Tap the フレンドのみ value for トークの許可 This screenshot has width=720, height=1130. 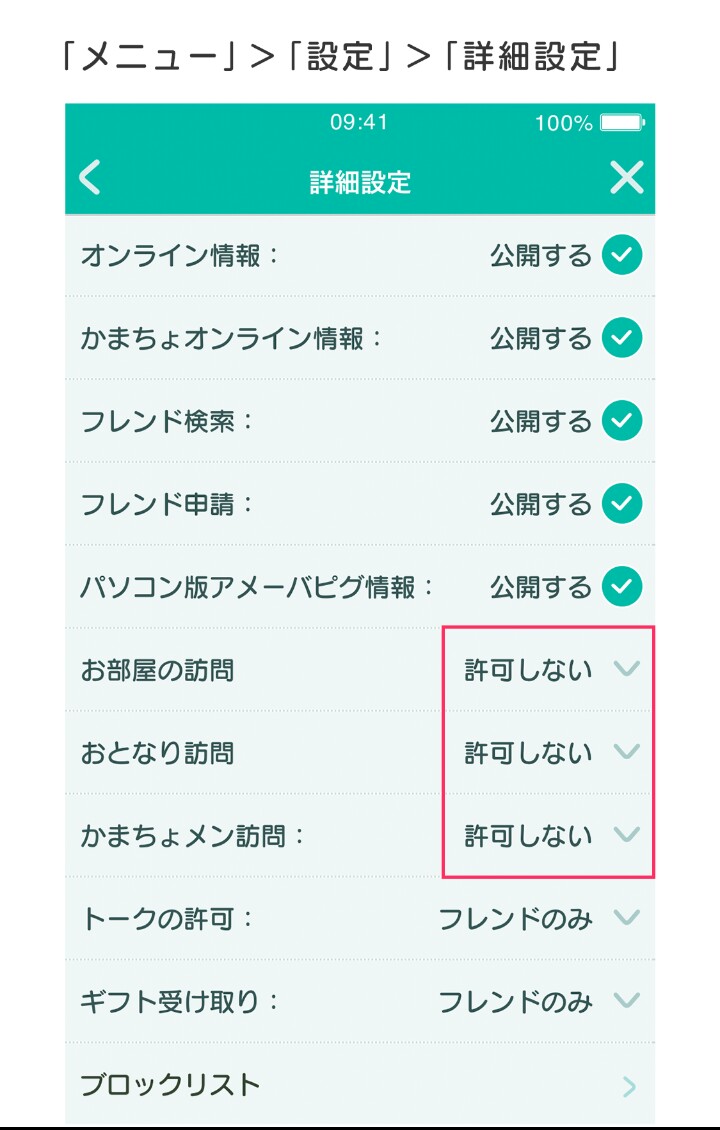[x=515, y=919]
